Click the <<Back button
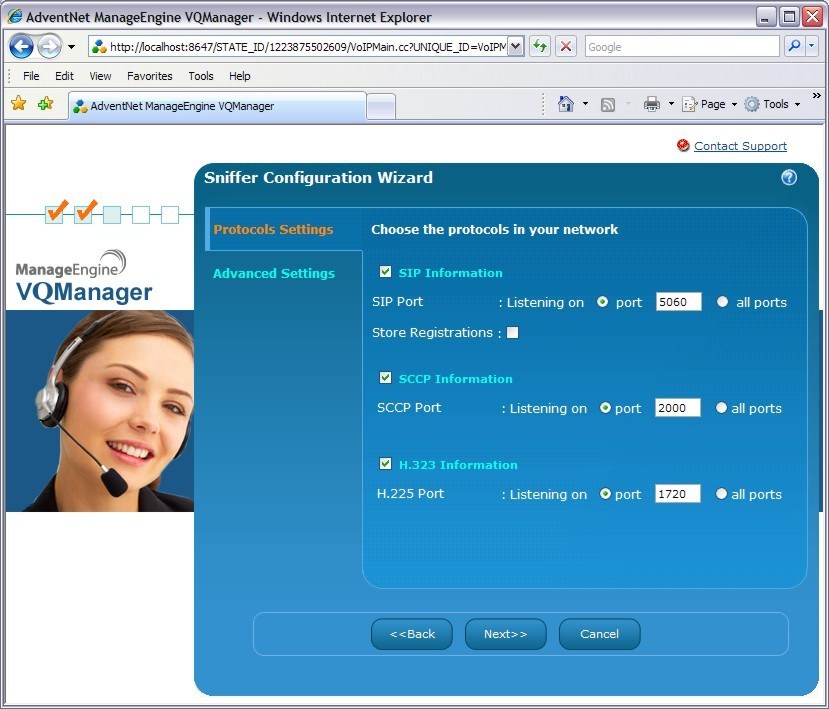The image size is (829, 709). (412, 634)
